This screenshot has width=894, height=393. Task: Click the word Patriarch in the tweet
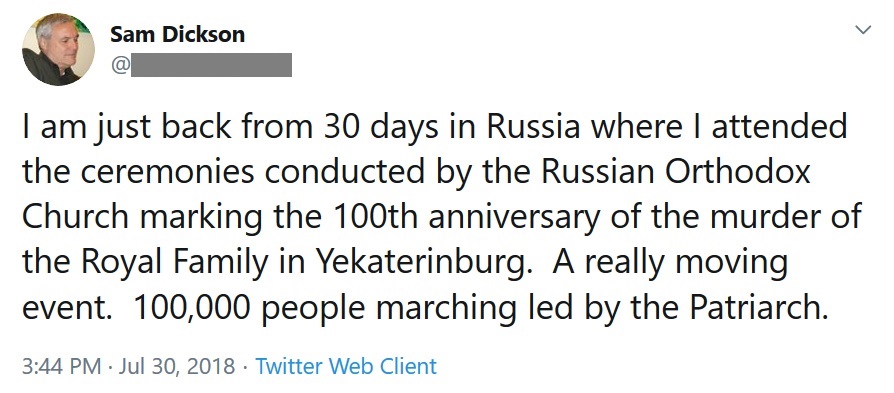tap(758, 307)
